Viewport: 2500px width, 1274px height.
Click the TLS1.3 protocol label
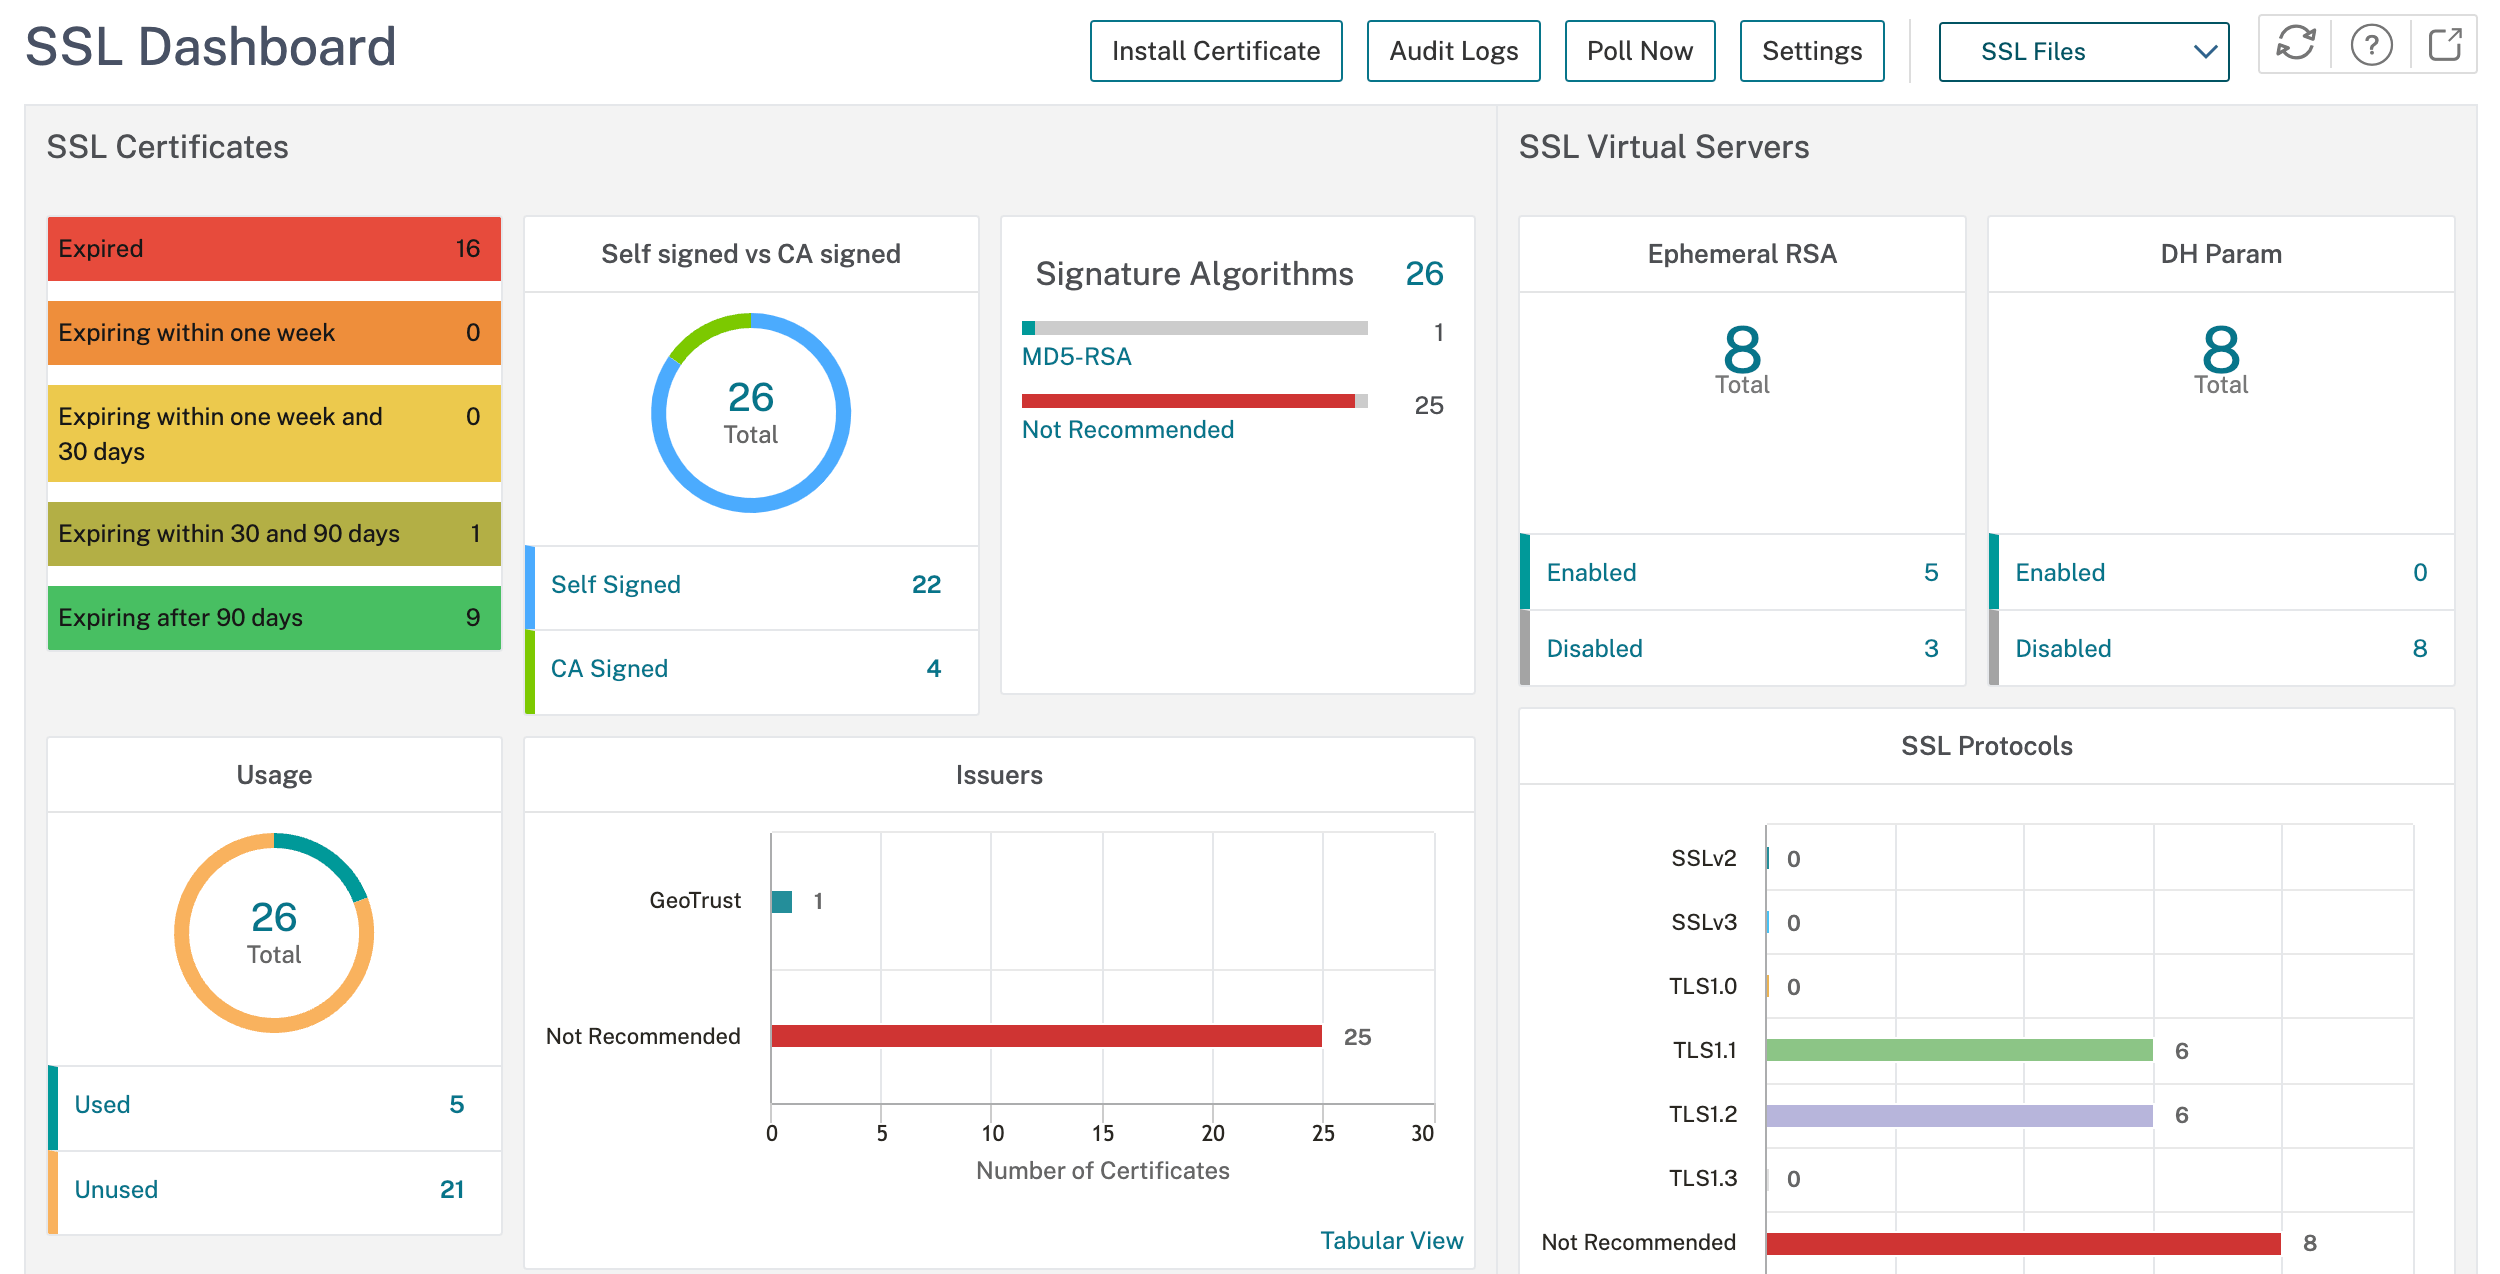coord(1703,1178)
